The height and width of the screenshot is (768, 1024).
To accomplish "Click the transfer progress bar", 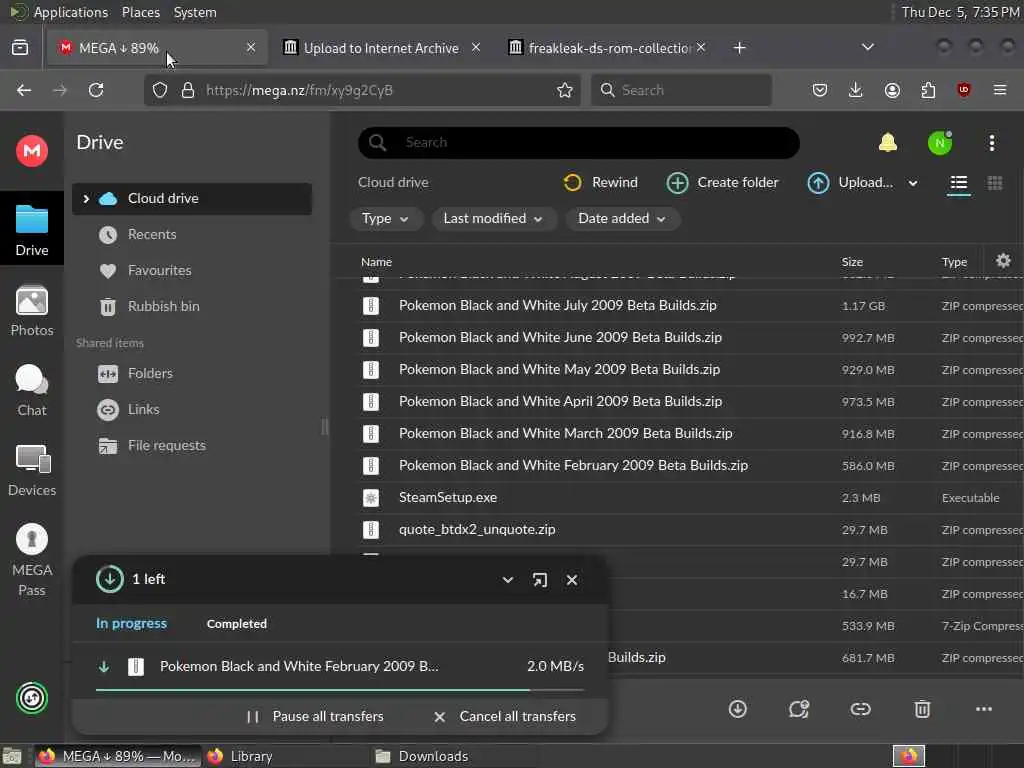I will click(x=340, y=690).
